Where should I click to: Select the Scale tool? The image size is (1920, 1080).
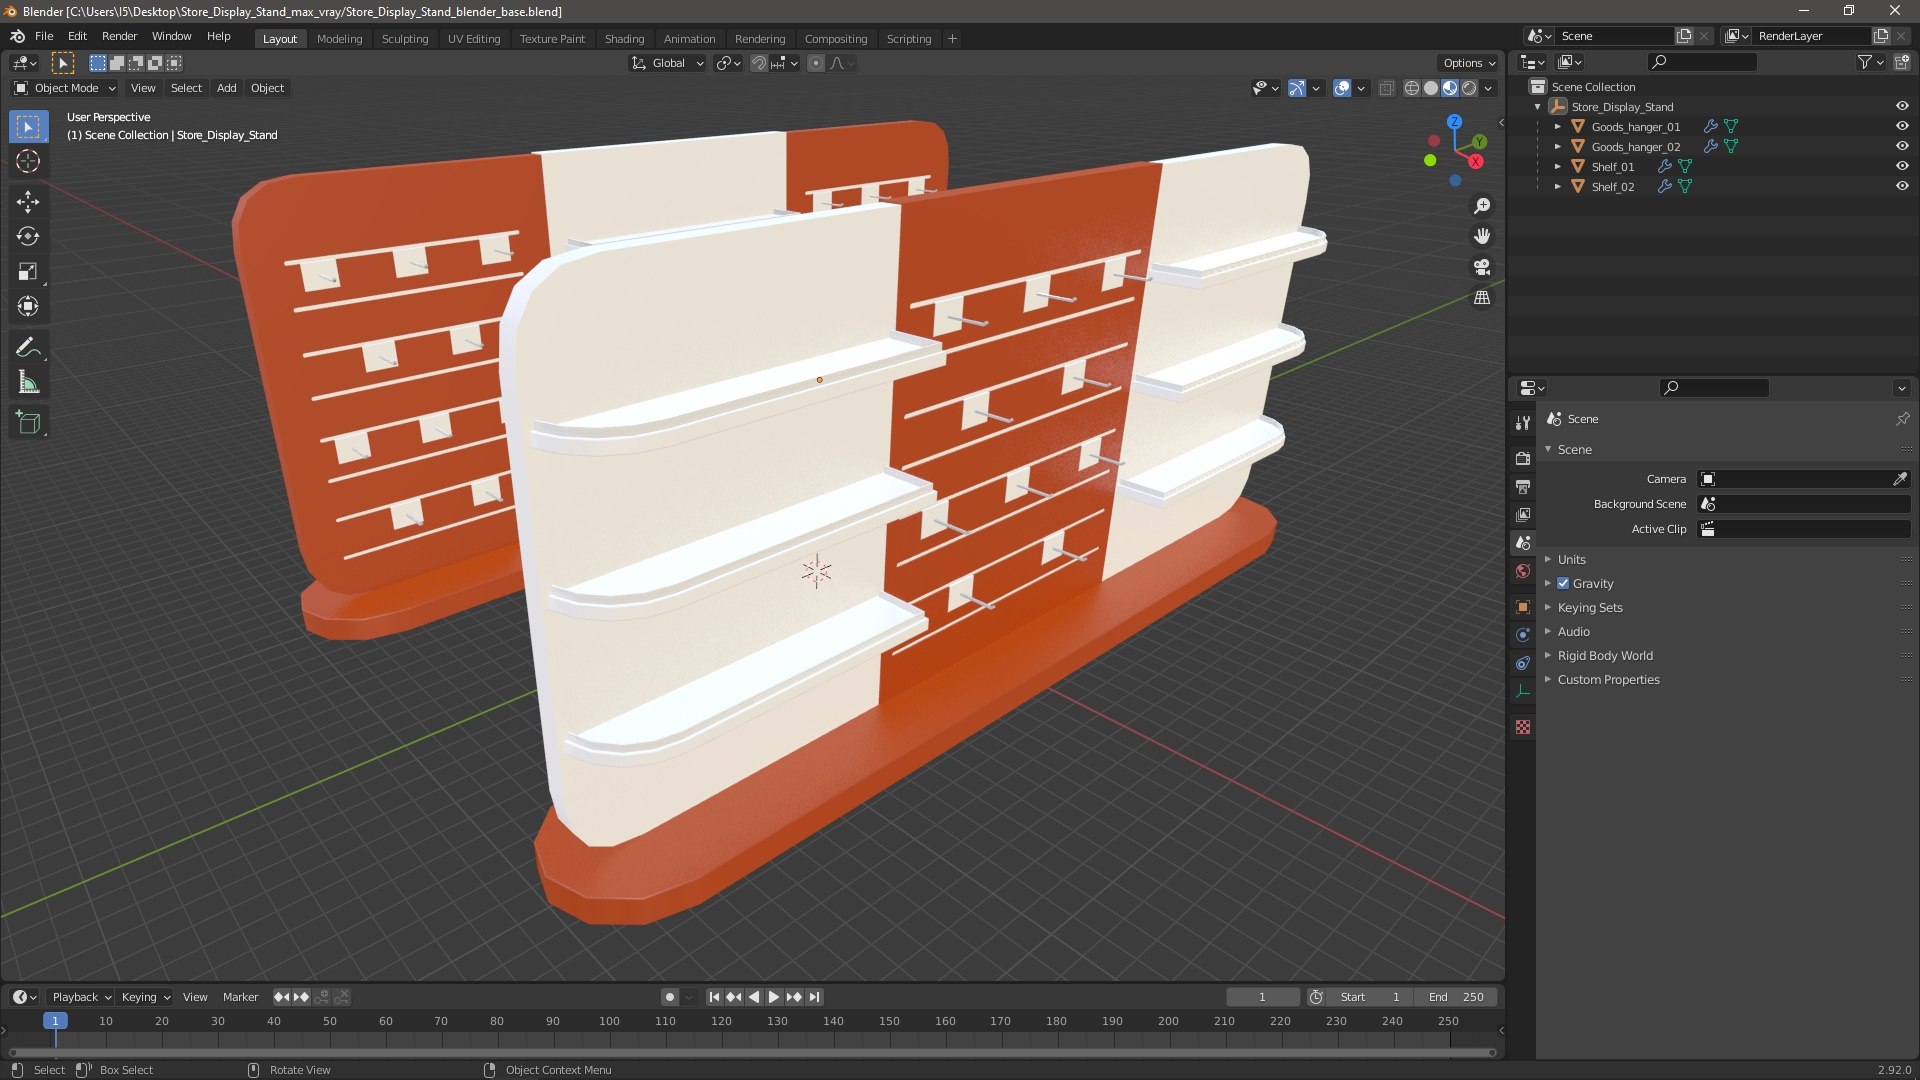click(x=28, y=271)
